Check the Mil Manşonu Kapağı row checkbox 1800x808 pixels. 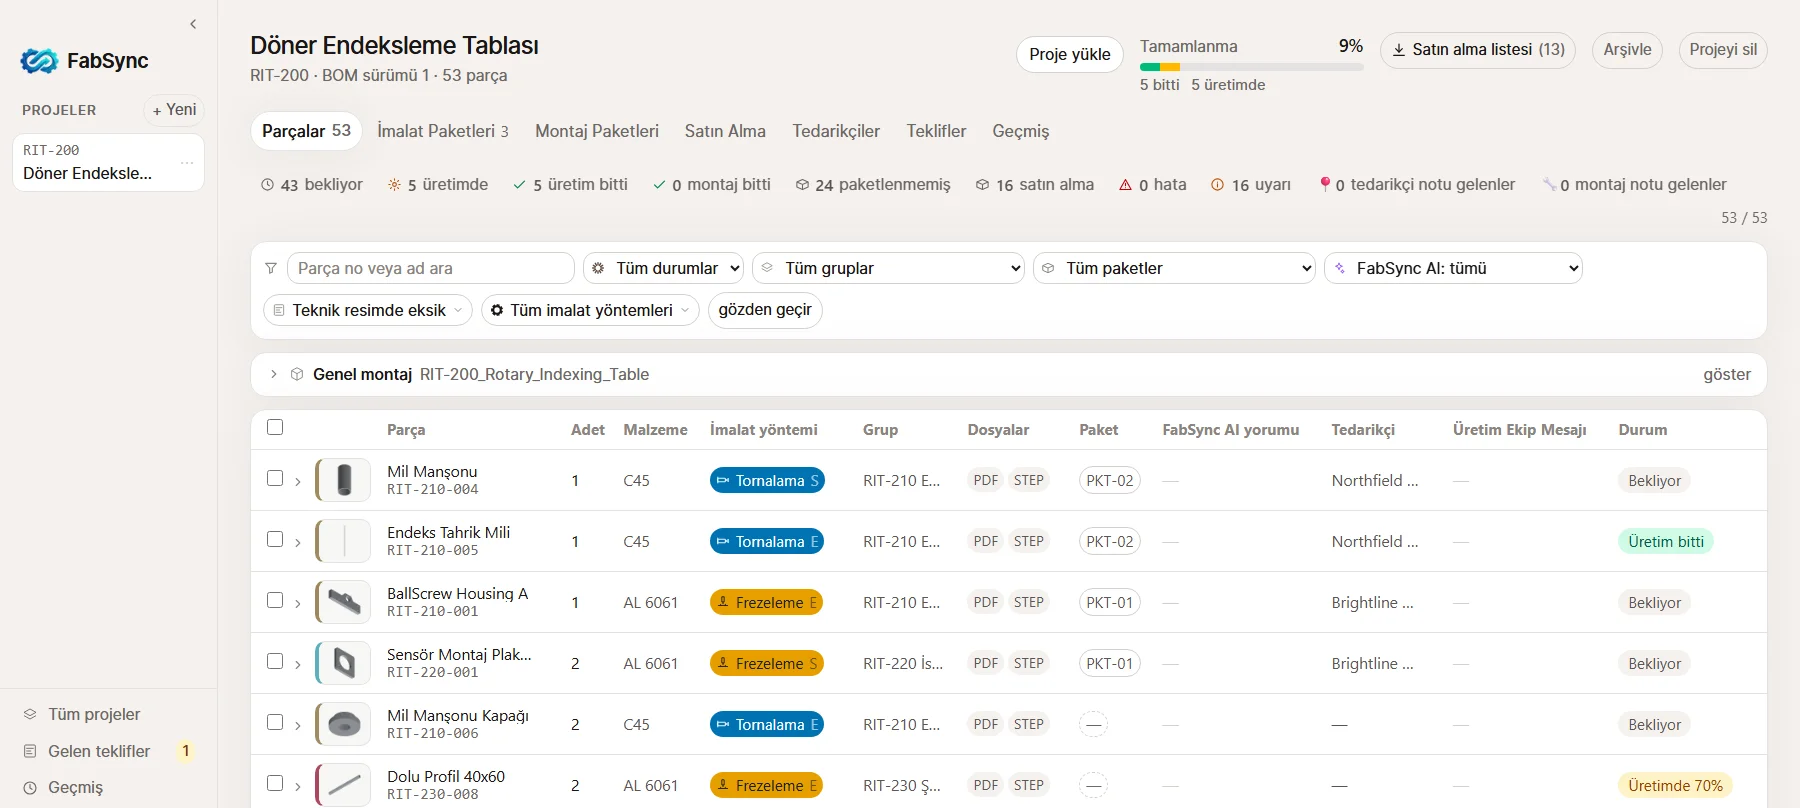coord(275,722)
